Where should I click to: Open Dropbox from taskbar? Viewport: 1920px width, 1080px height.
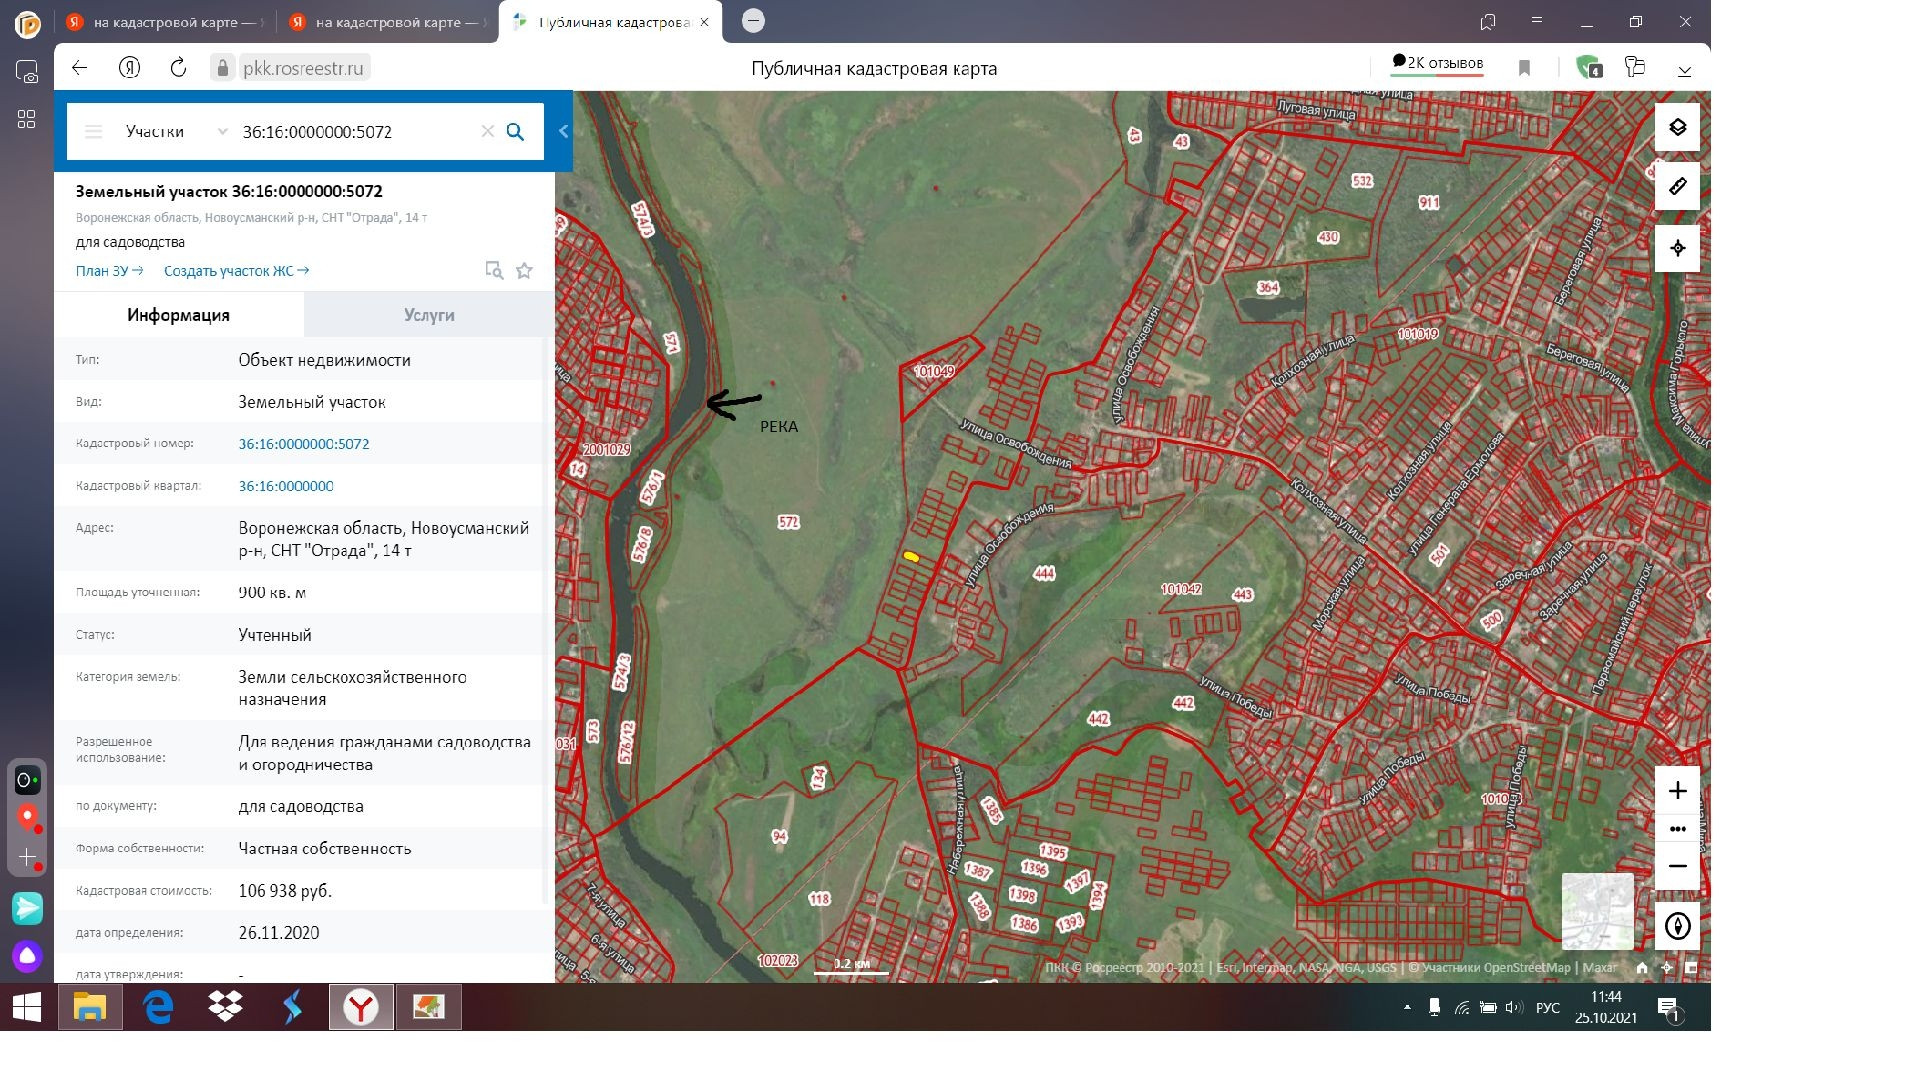click(225, 1007)
